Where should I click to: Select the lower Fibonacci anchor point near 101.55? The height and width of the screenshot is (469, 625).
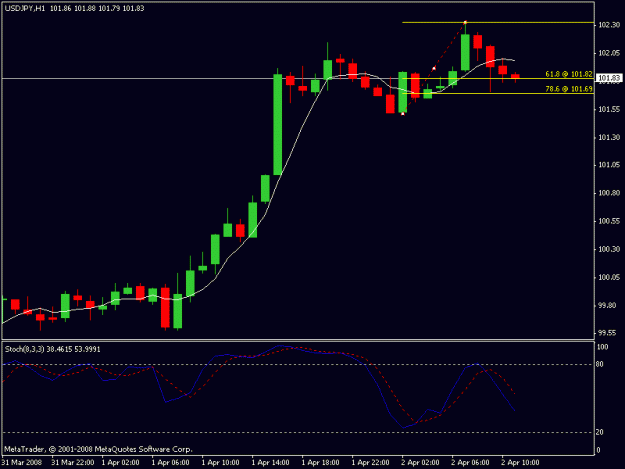403,114
